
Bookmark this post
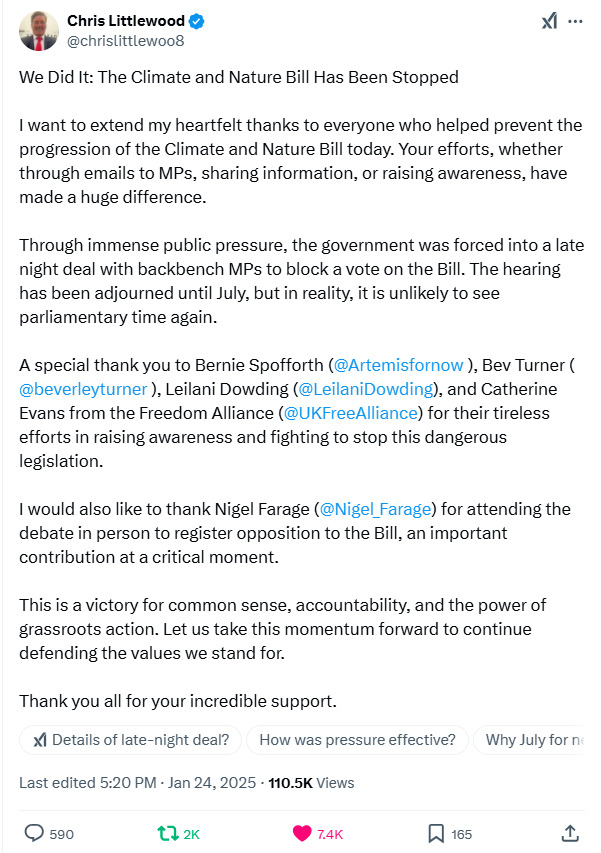click(437, 832)
